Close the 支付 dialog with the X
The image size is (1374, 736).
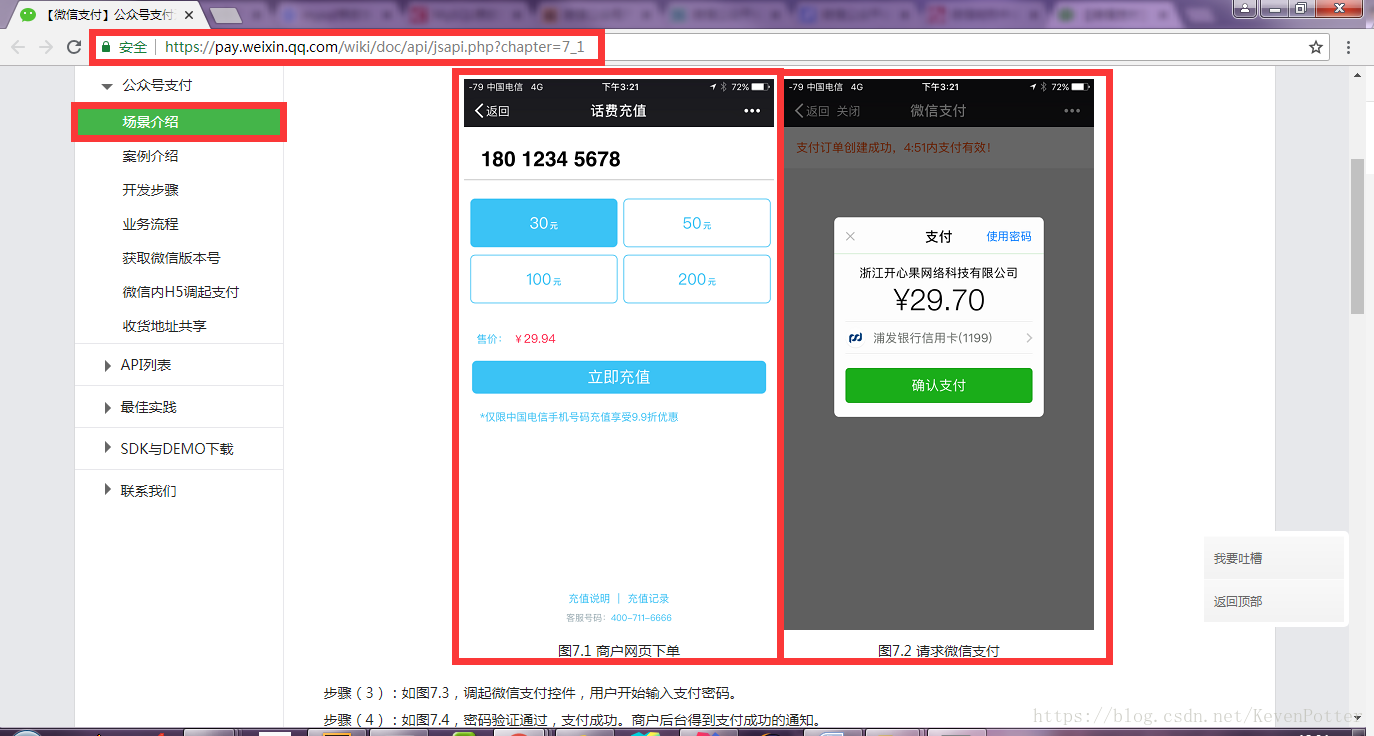coord(850,237)
